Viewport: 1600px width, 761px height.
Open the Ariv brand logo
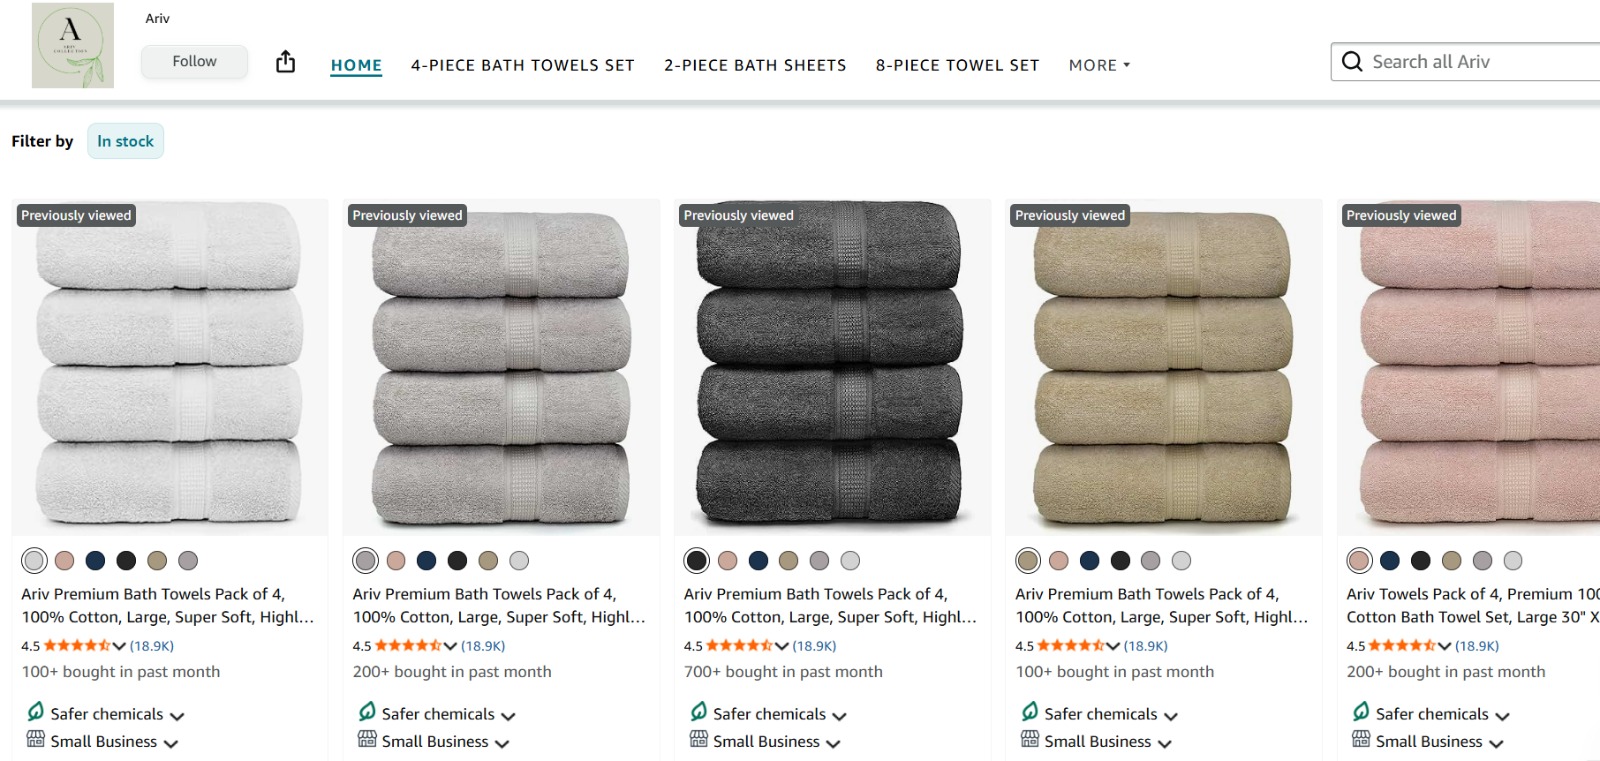(x=73, y=45)
